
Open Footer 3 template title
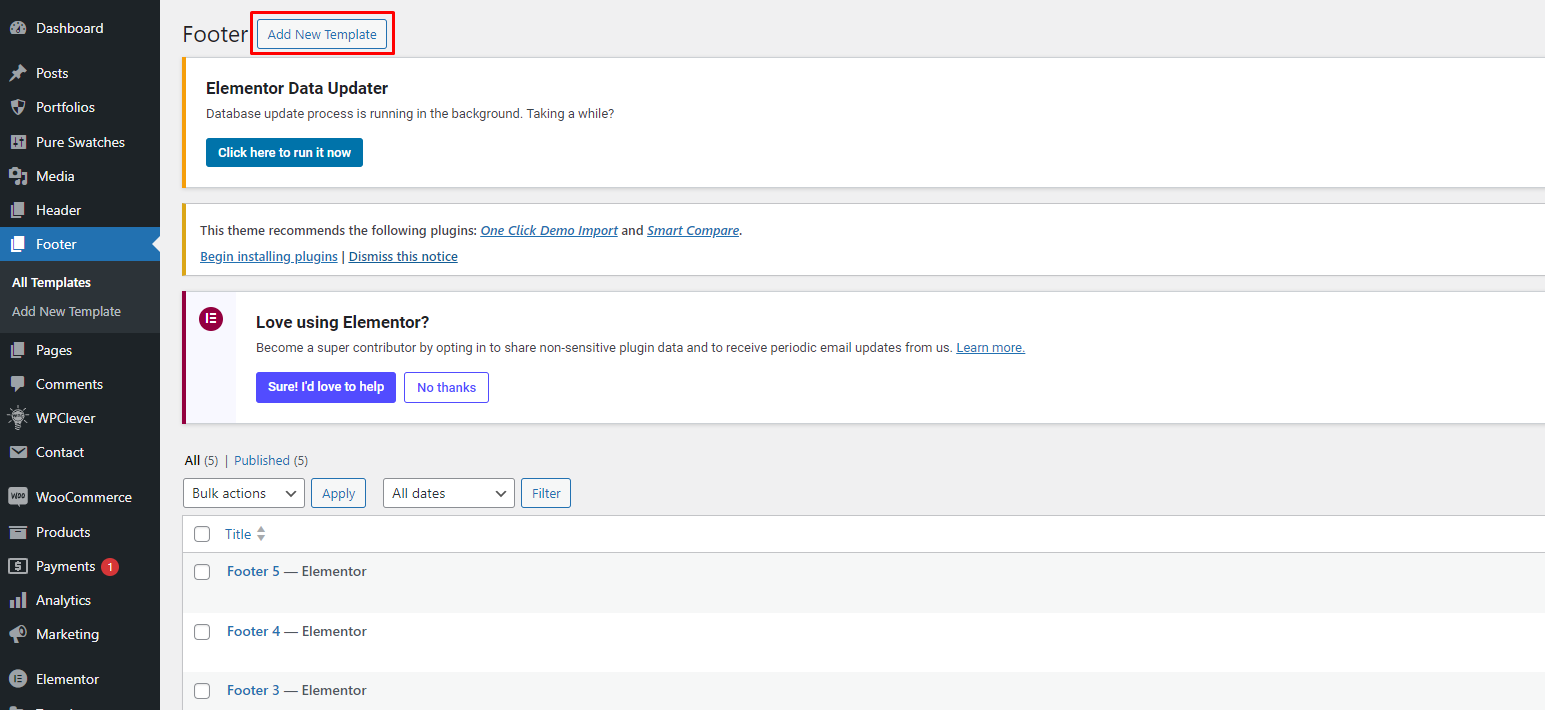[x=254, y=691]
